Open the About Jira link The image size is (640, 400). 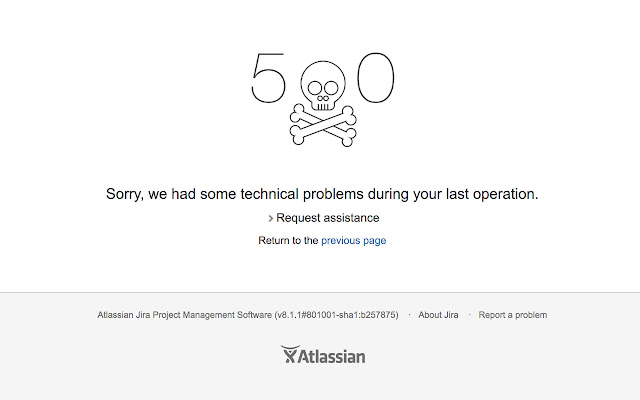click(438, 315)
